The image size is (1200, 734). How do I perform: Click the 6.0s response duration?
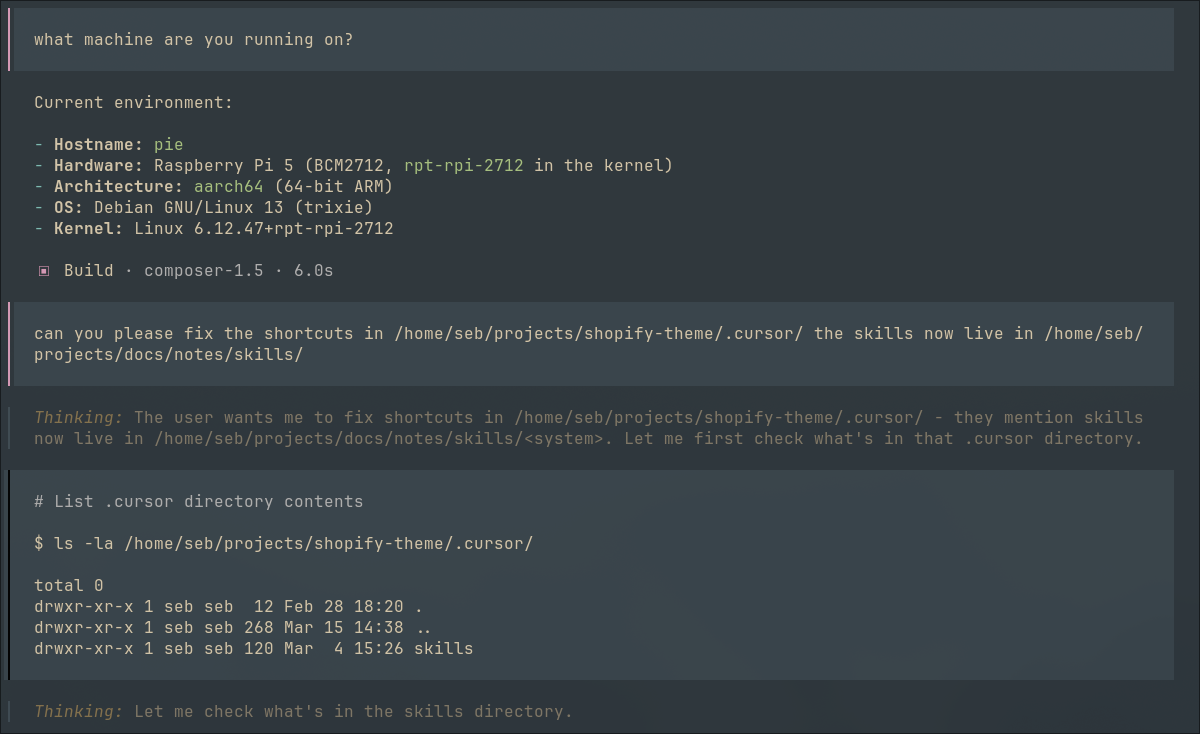[x=313, y=271]
